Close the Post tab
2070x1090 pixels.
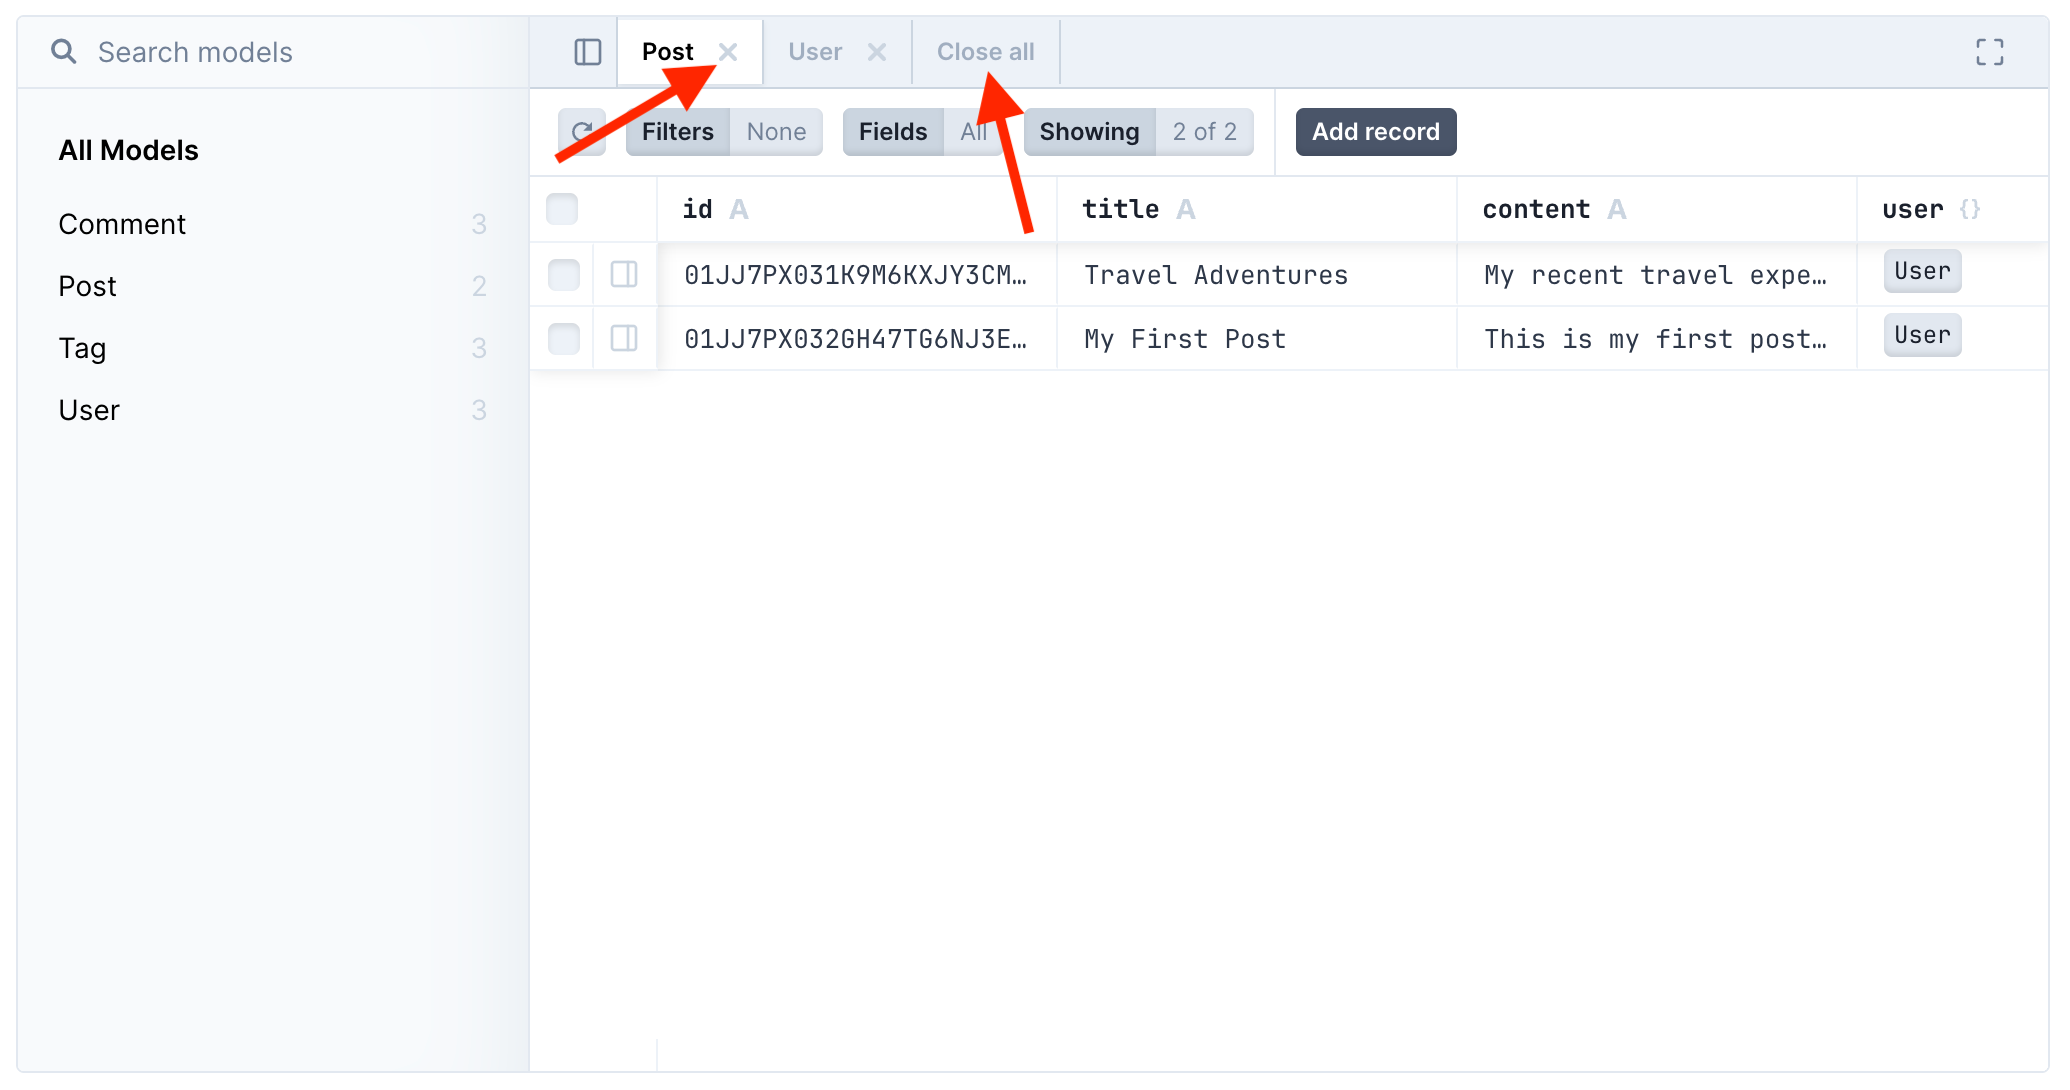pyautogui.click(x=729, y=52)
